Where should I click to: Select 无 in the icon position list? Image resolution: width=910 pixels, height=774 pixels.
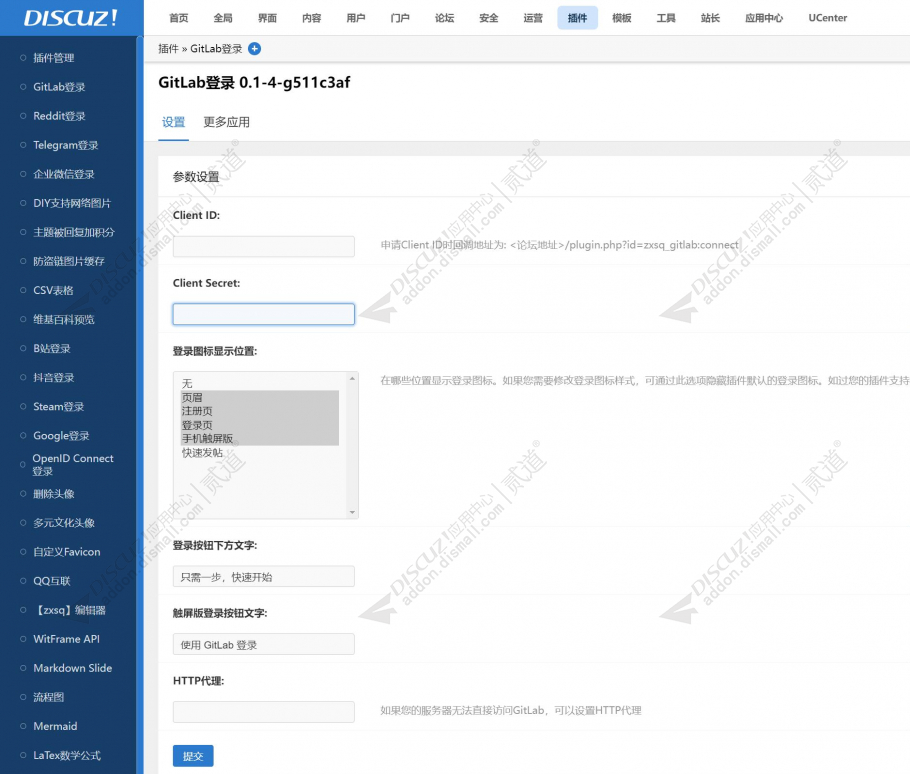260,384
